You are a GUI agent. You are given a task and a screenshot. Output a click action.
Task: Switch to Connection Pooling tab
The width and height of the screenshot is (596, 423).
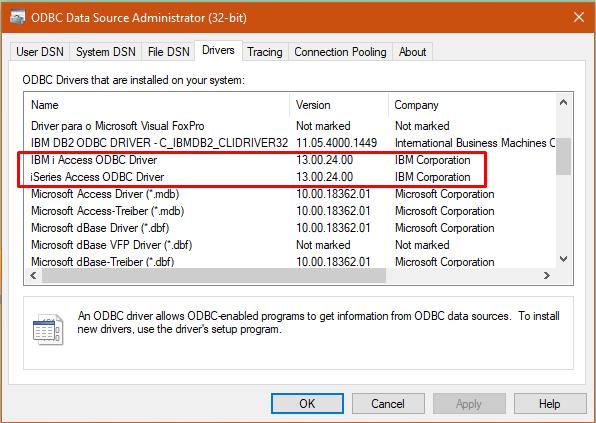(x=340, y=52)
